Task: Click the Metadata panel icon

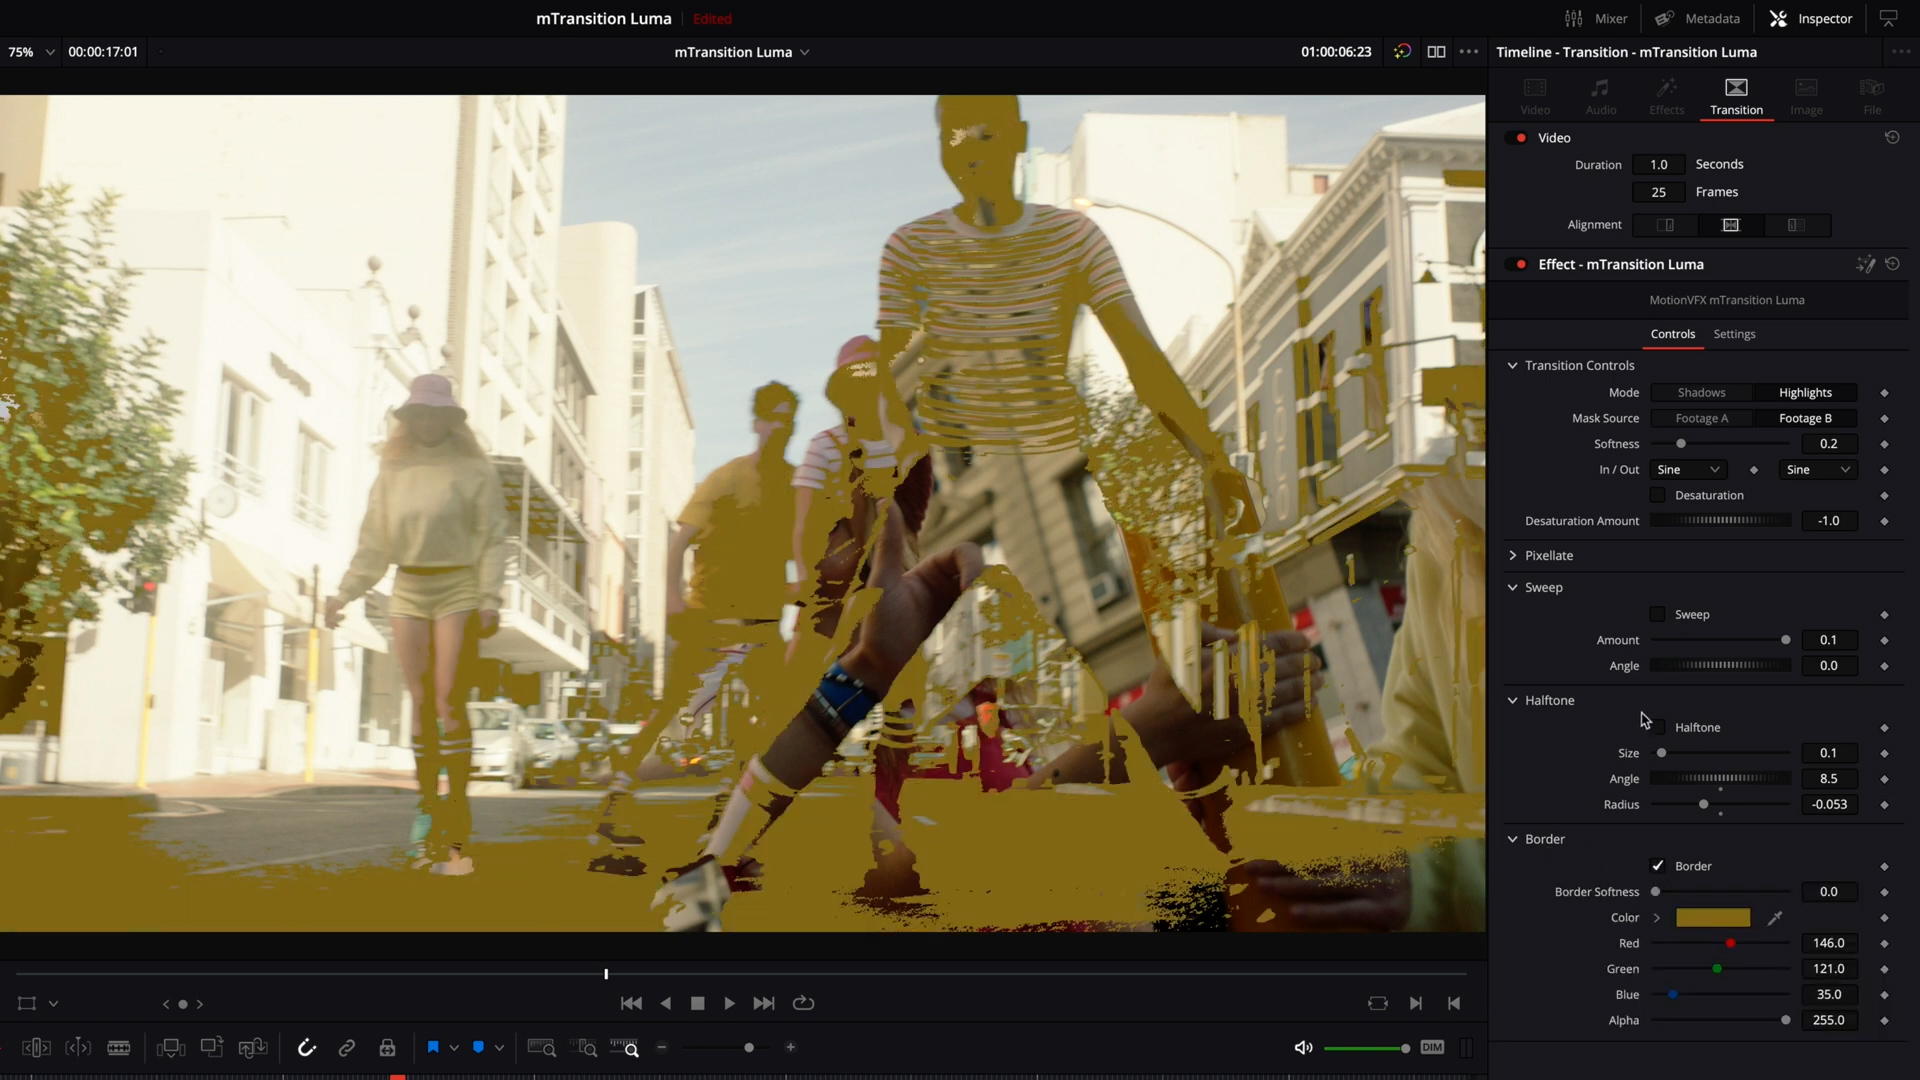Action: 1663,17
